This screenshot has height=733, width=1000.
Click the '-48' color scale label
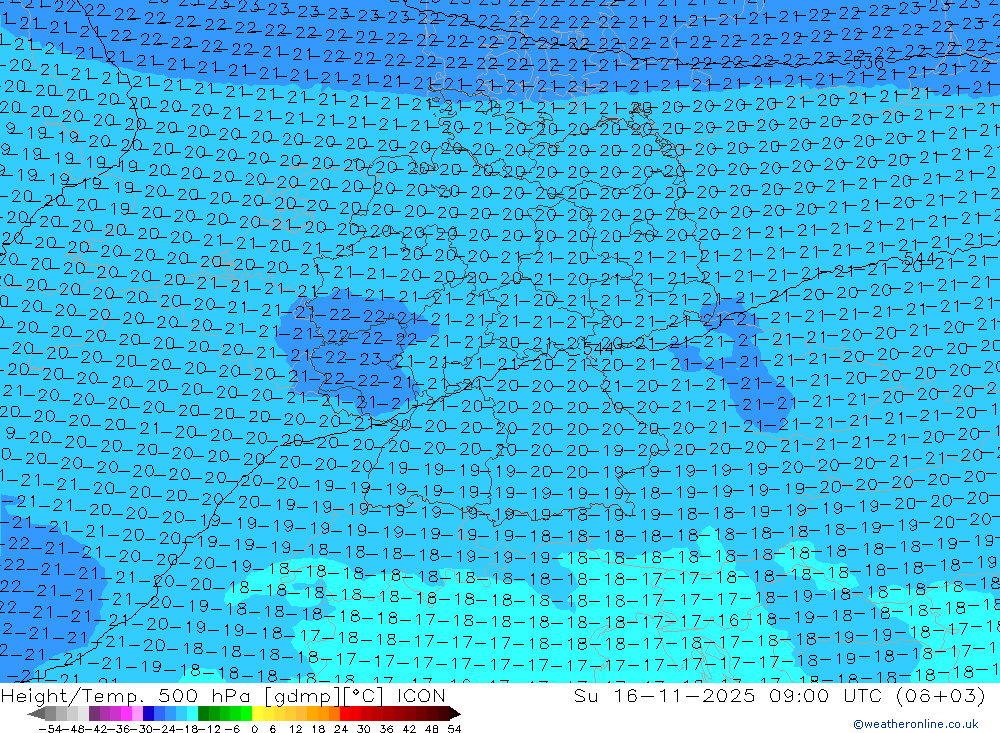click(x=73, y=729)
